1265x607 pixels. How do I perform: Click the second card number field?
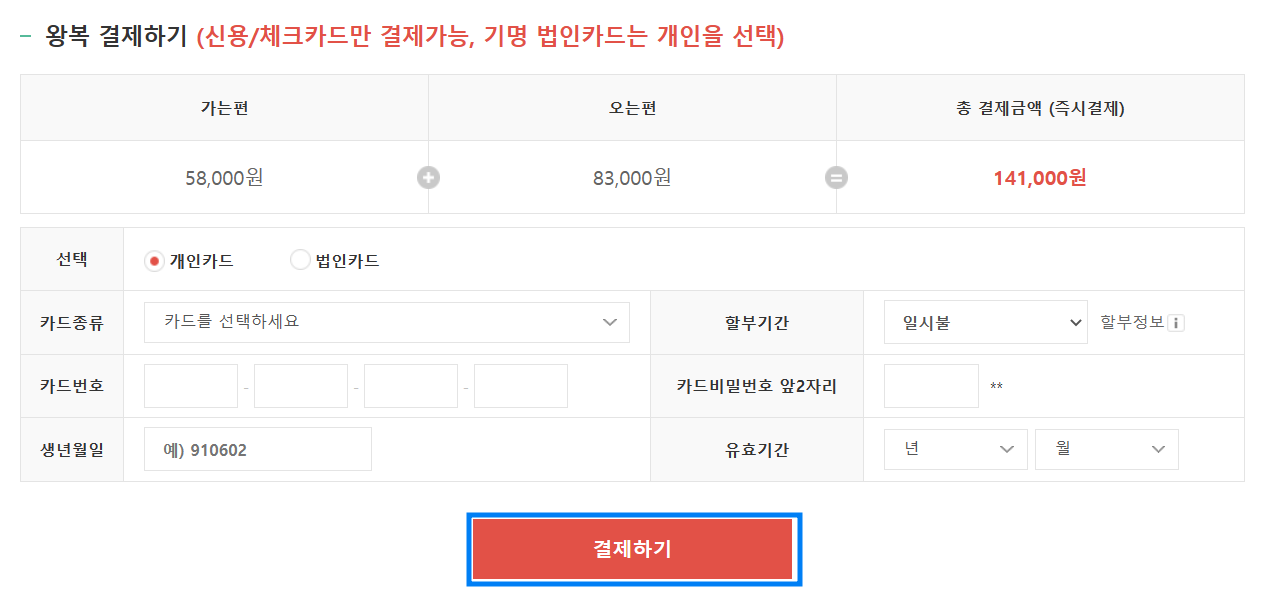[300, 385]
